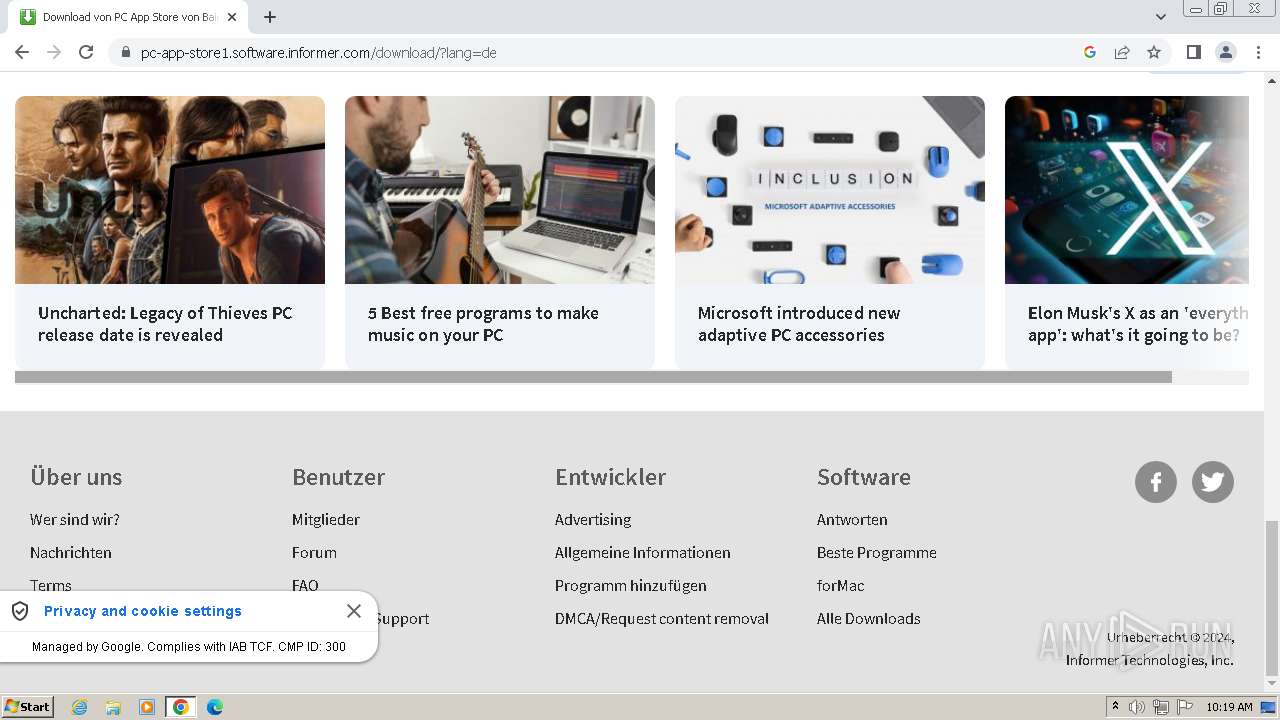Viewport: 1280px width, 720px height.
Task: Open the volume control tray icon
Action: (x=1137, y=707)
